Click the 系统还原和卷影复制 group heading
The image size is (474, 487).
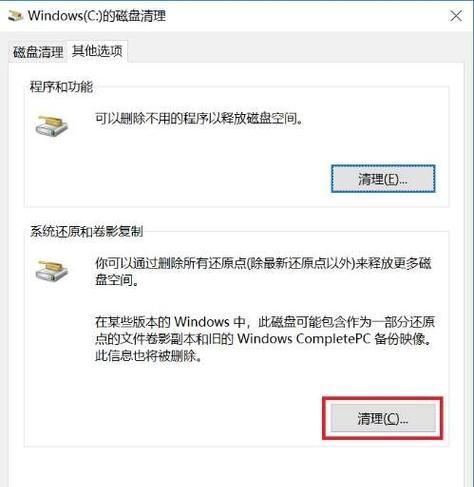[87, 231]
